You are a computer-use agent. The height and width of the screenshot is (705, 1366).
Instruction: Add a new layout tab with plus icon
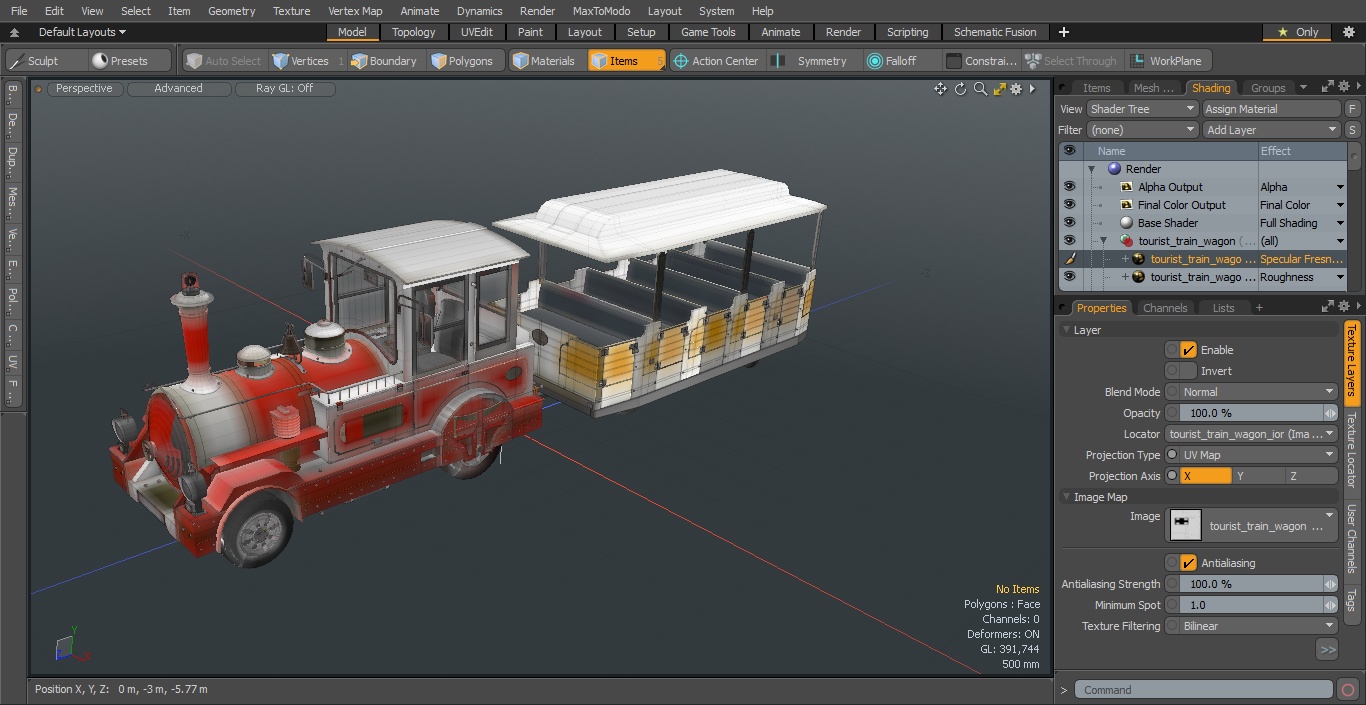click(1063, 32)
